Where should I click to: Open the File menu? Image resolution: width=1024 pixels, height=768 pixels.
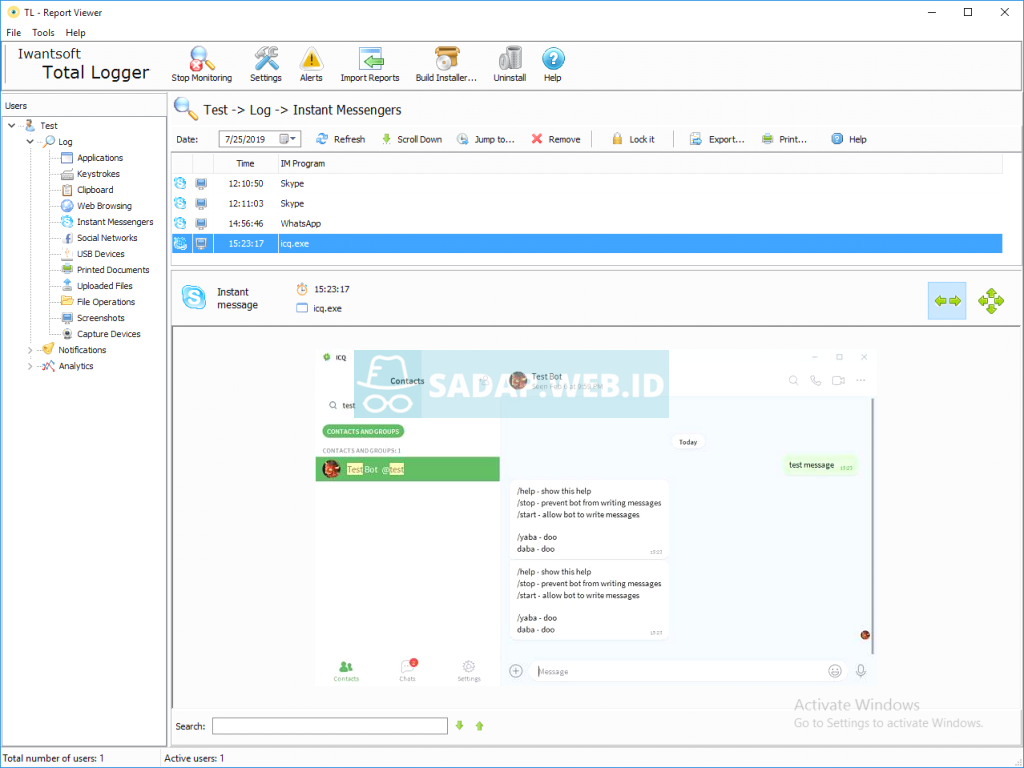pos(14,33)
